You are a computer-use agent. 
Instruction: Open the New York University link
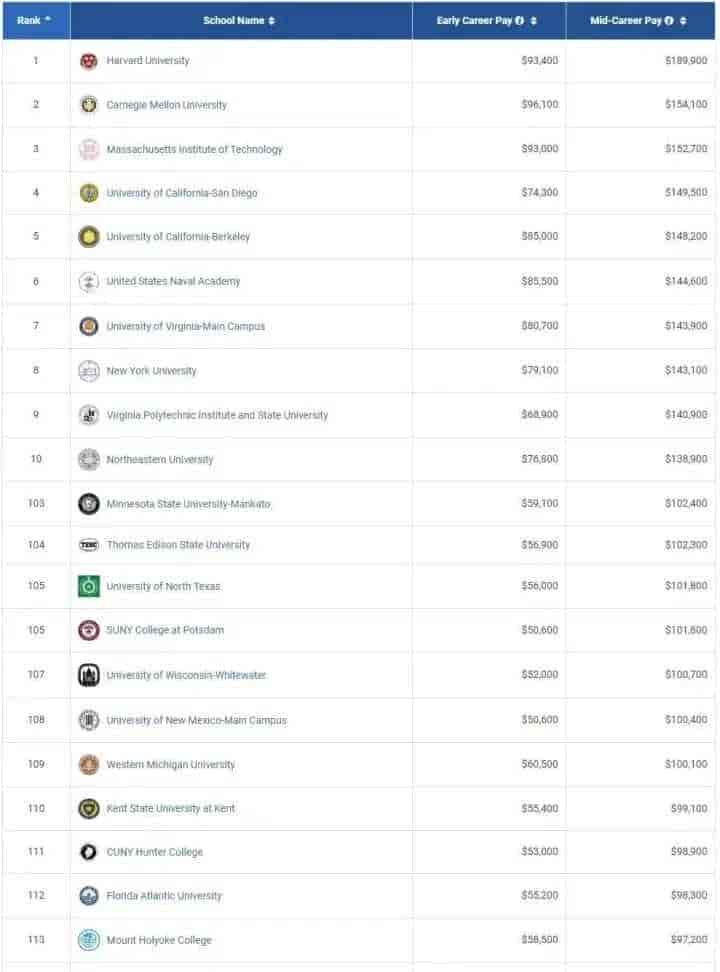click(x=151, y=371)
